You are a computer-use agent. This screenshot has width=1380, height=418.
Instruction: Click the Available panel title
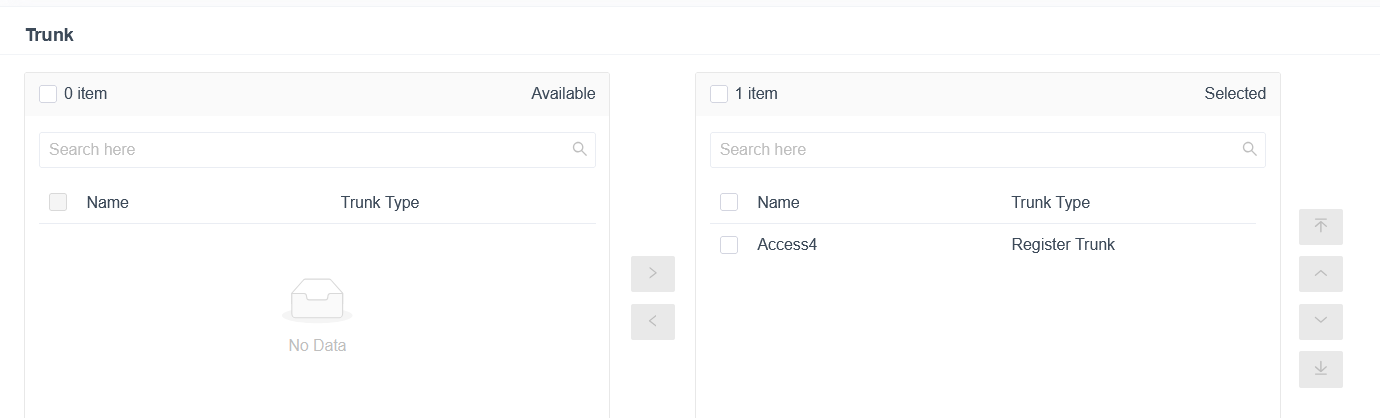pyautogui.click(x=563, y=94)
